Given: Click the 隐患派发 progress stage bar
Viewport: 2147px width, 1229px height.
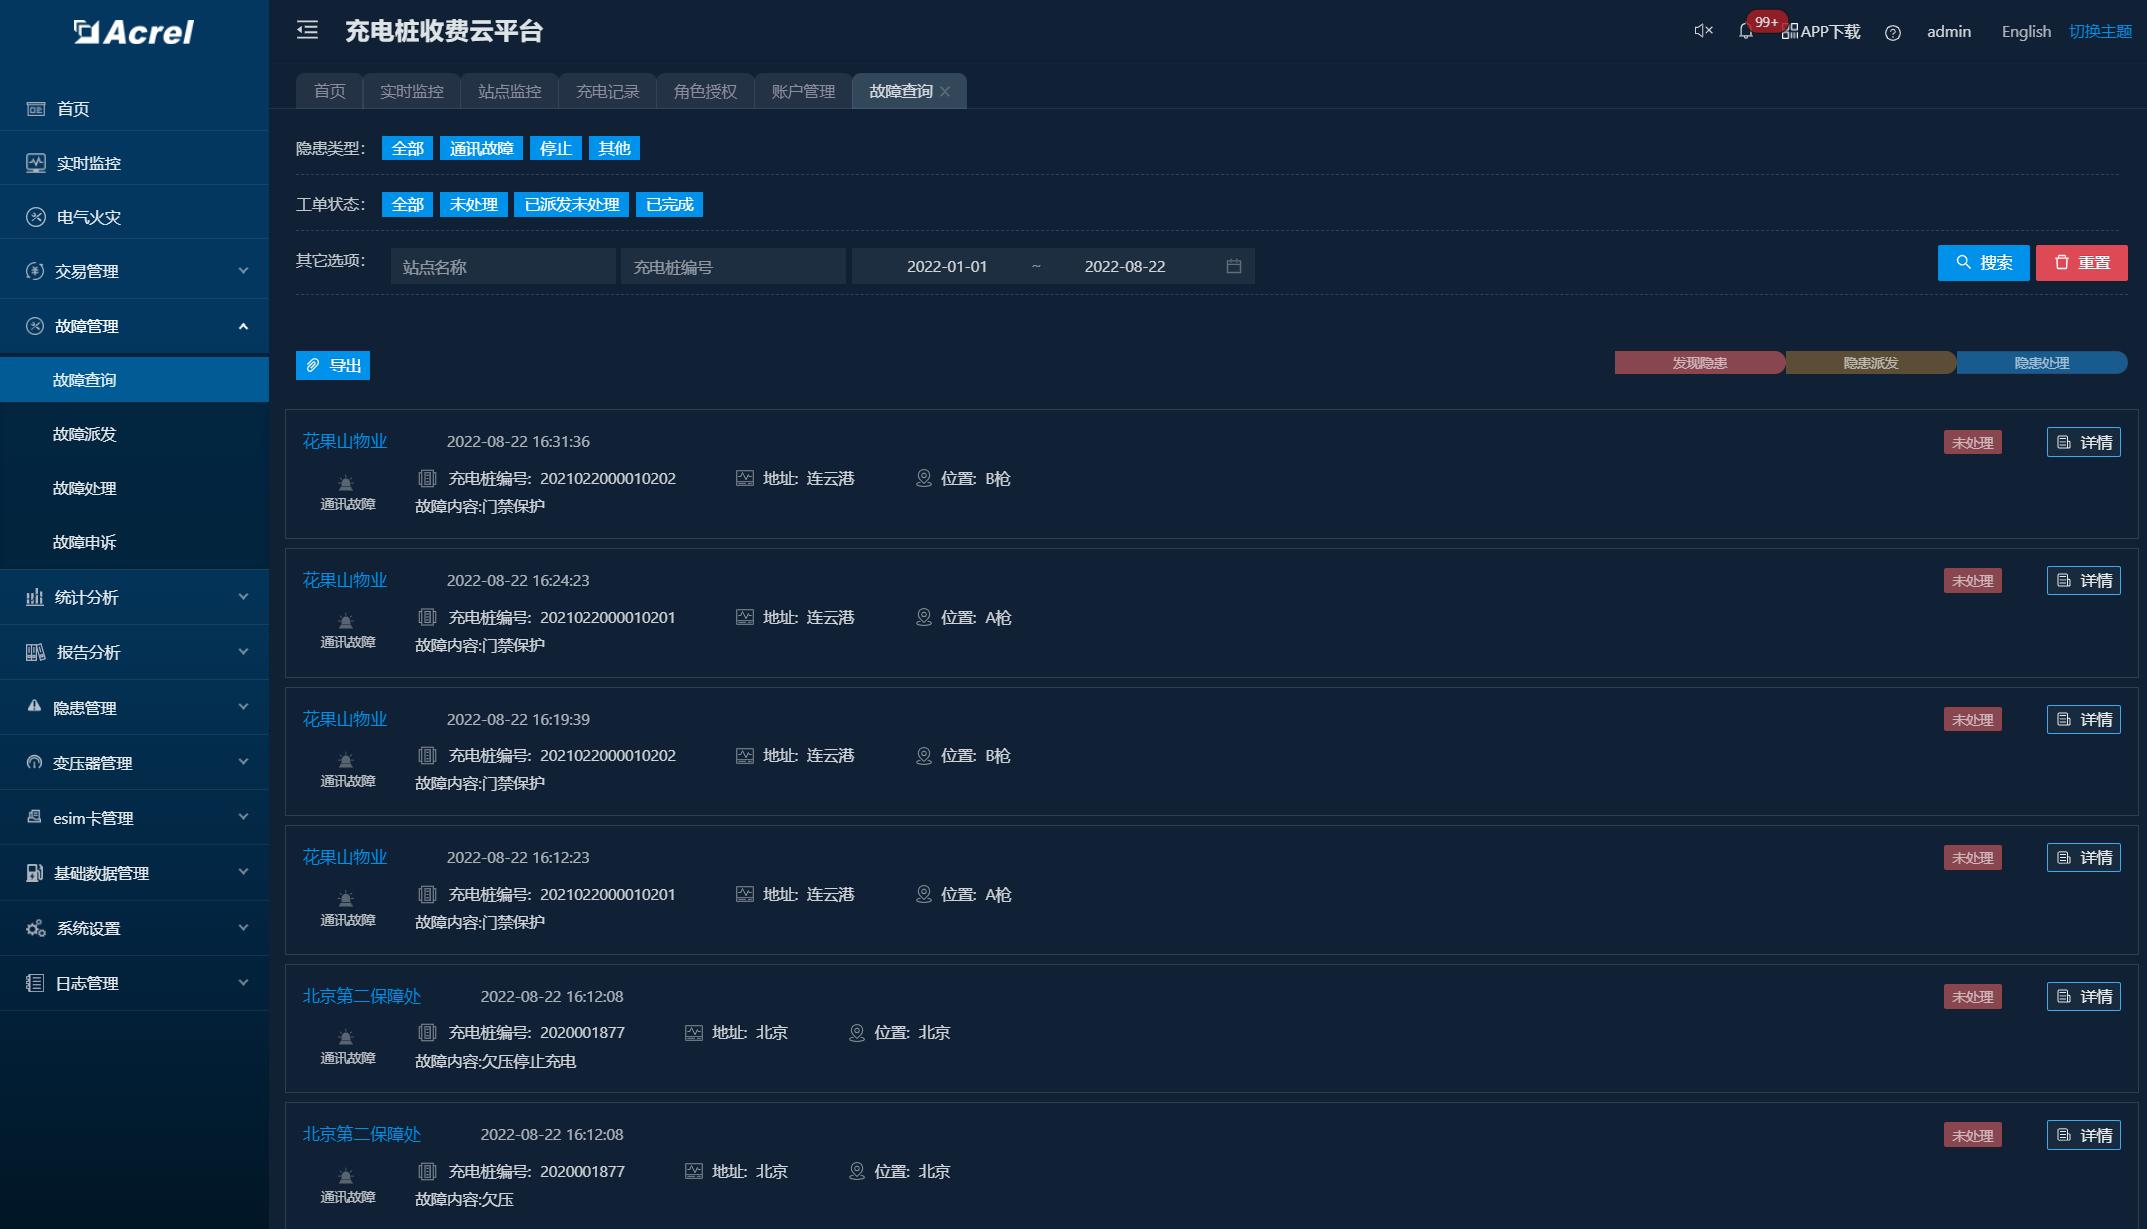Looking at the screenshot, I should click(1870, 363).
